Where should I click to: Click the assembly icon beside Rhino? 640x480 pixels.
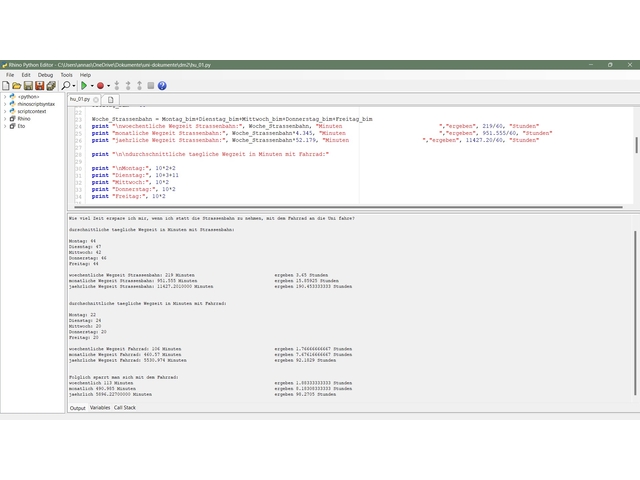click(12, 119)
